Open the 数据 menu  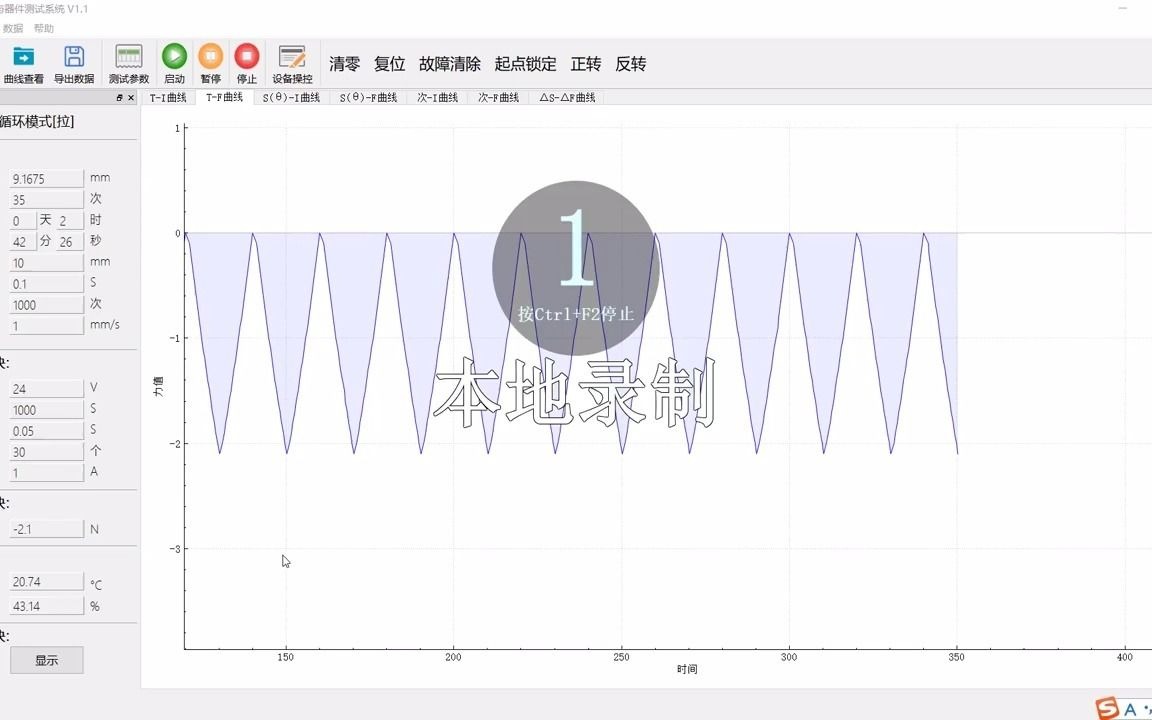pyautogui.click(x=12, y=27)
